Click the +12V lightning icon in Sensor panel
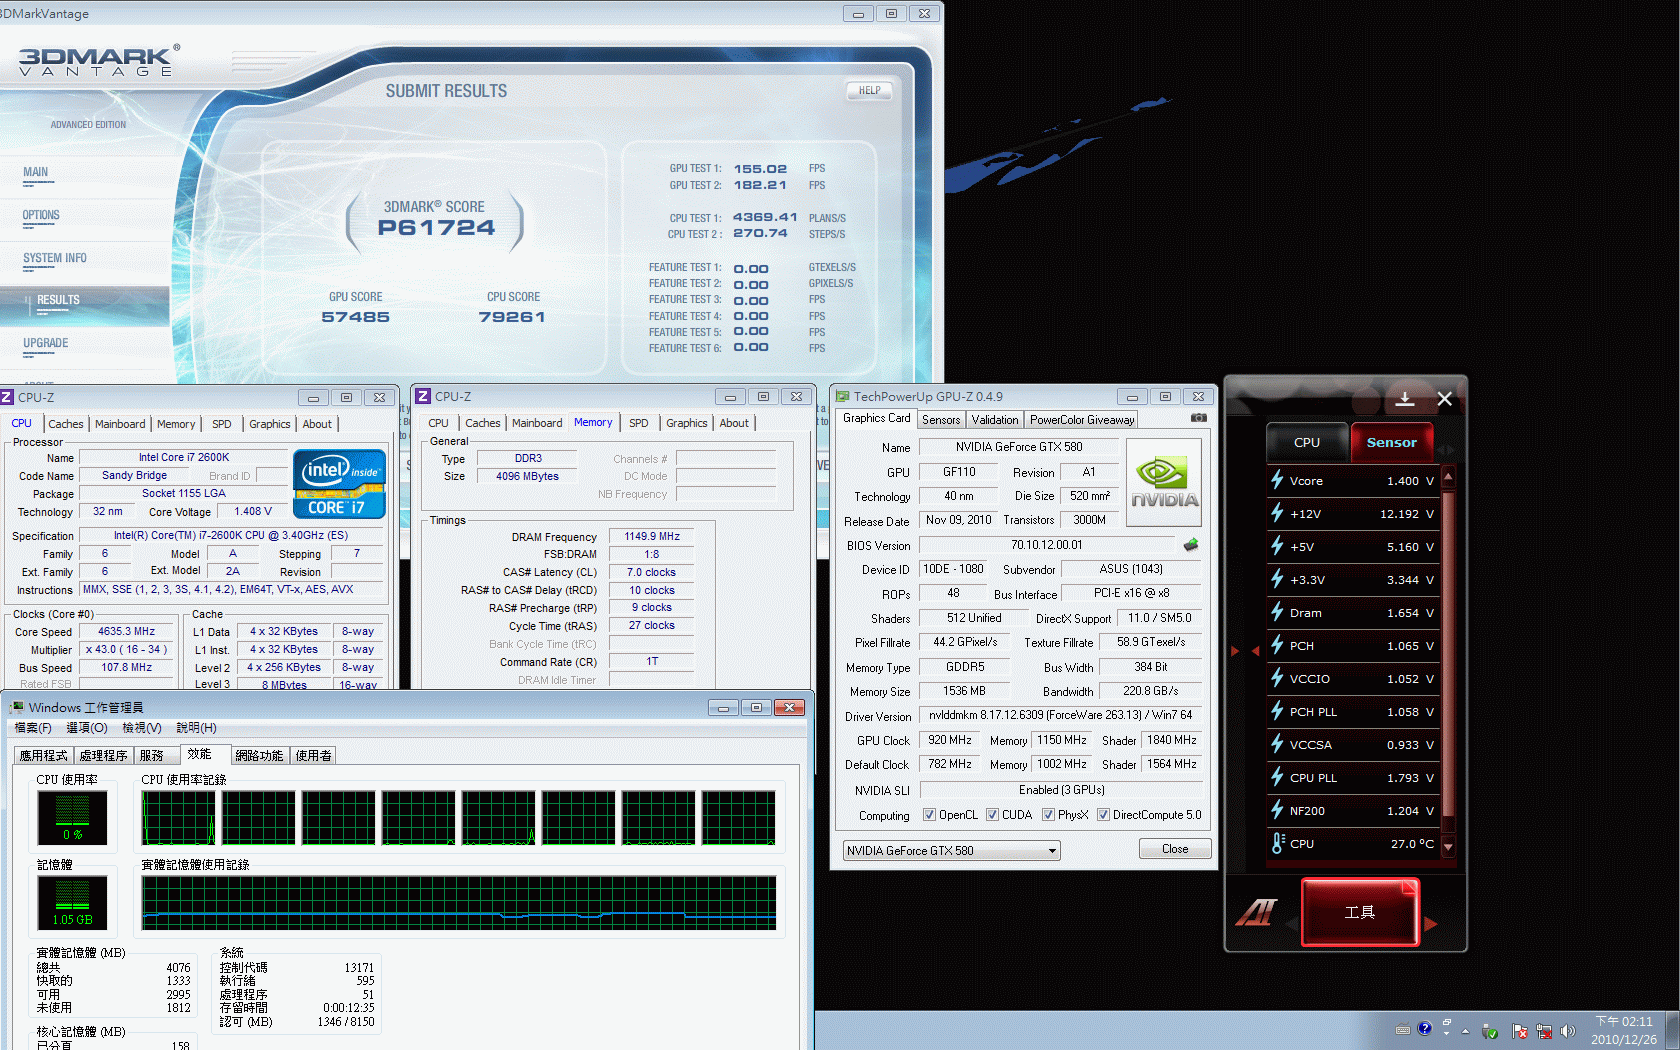The image size is (1680, 1050). (1277, 513)
